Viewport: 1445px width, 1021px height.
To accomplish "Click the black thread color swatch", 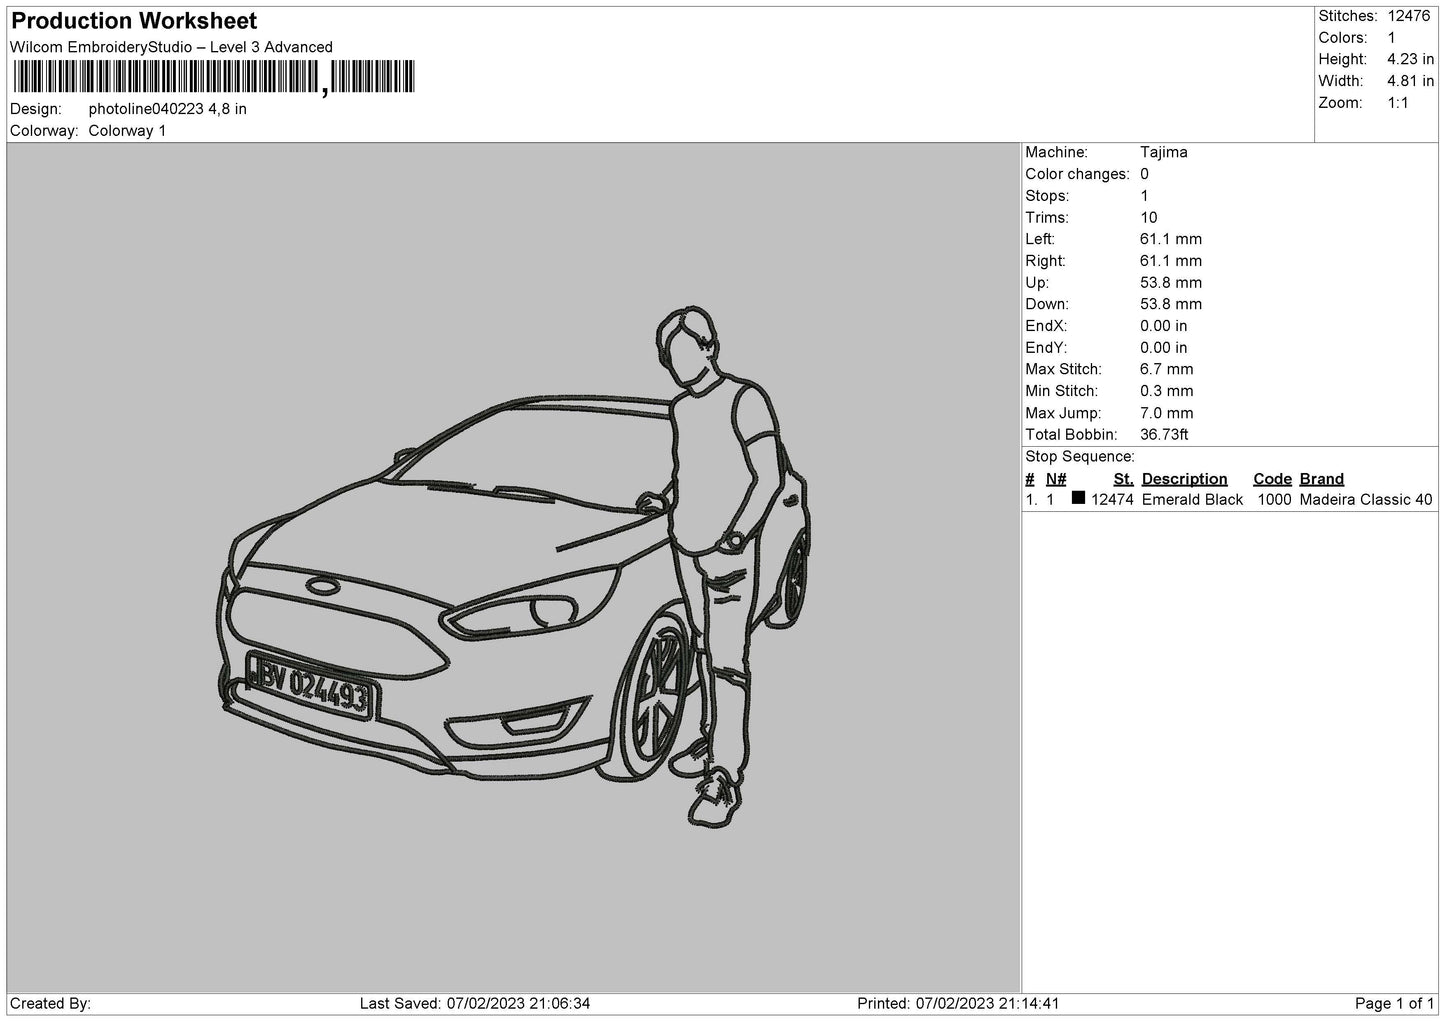I will click(1078, 498).
